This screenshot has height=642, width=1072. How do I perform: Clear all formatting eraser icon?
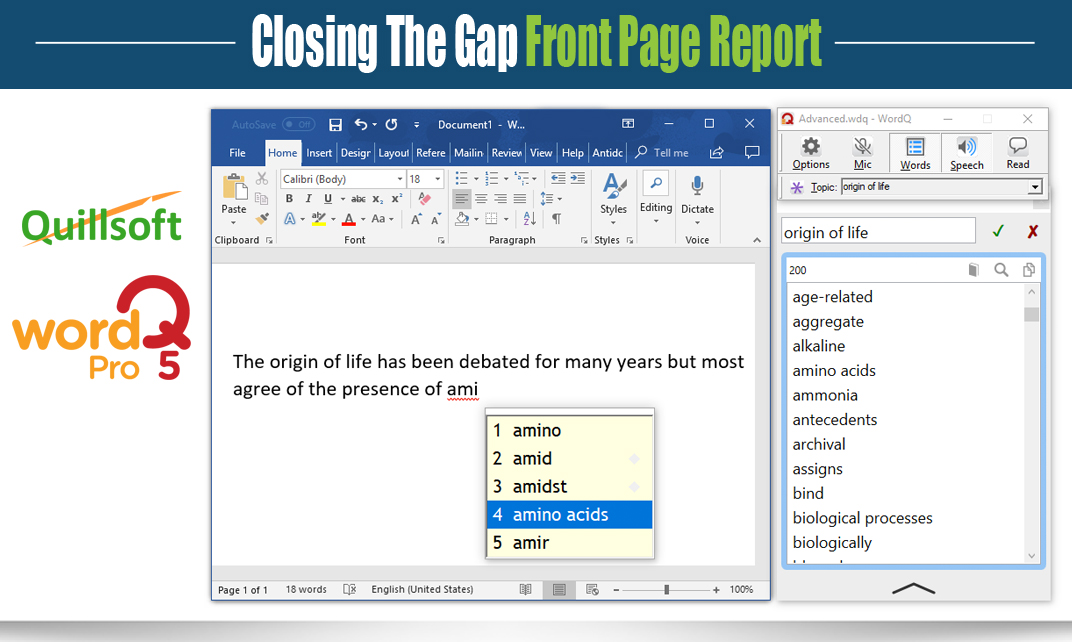(425, 199)
